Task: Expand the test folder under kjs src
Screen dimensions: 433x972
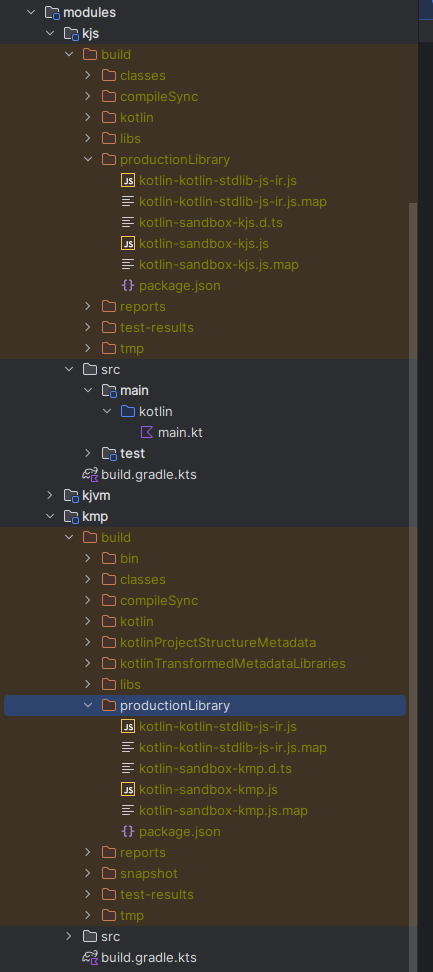Action: click(x=88, y=454)
